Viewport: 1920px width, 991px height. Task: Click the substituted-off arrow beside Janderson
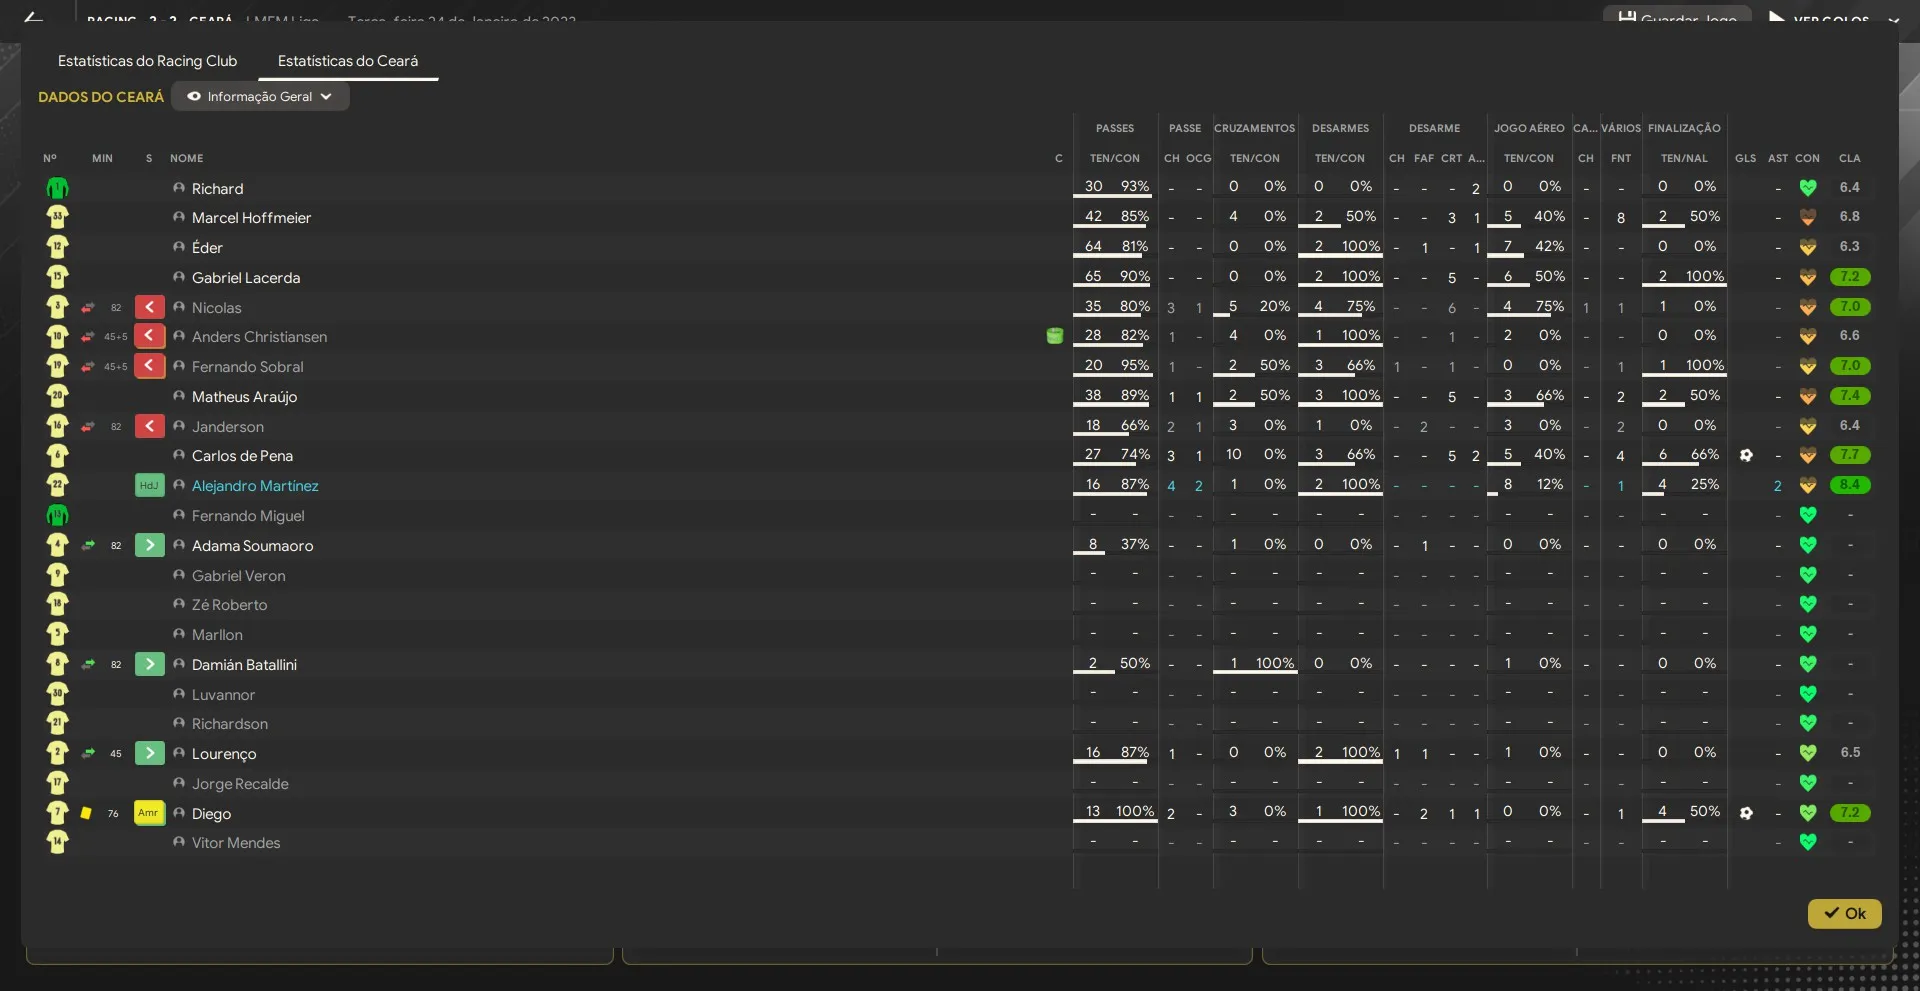click(x=149, y=426)
